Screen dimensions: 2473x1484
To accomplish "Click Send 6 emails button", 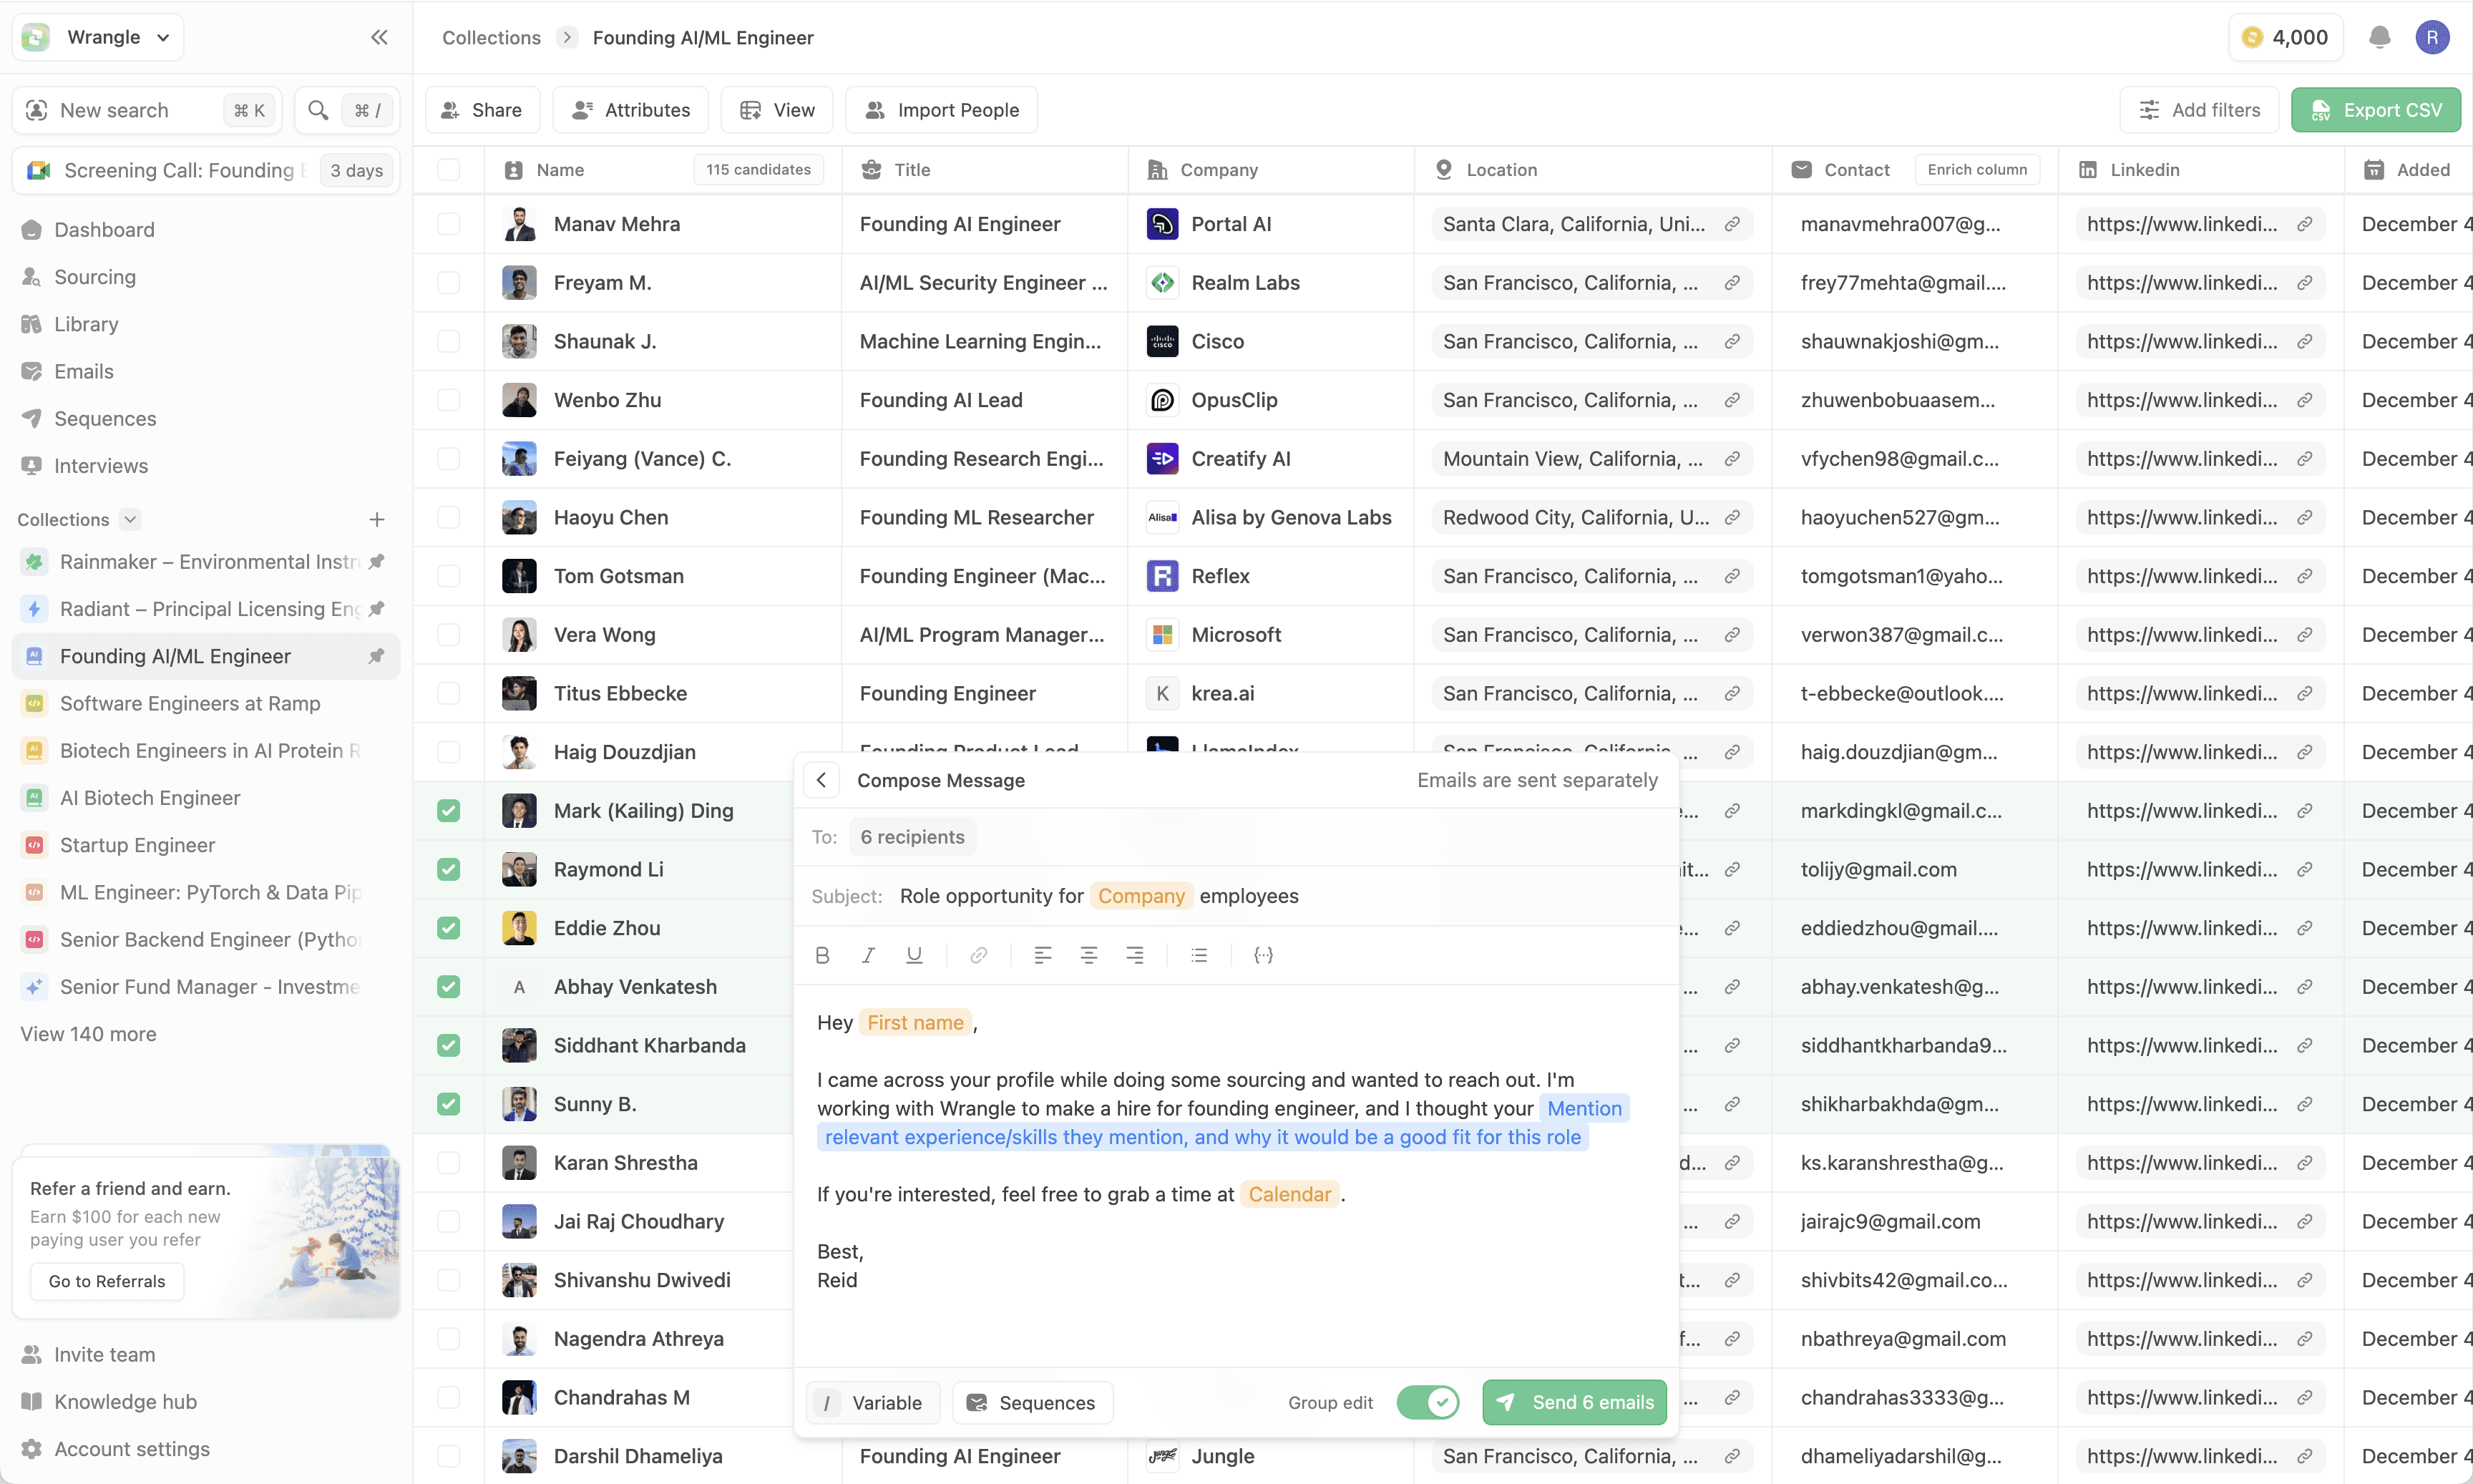I will pyautogui.click(x=1574, y=1402).
